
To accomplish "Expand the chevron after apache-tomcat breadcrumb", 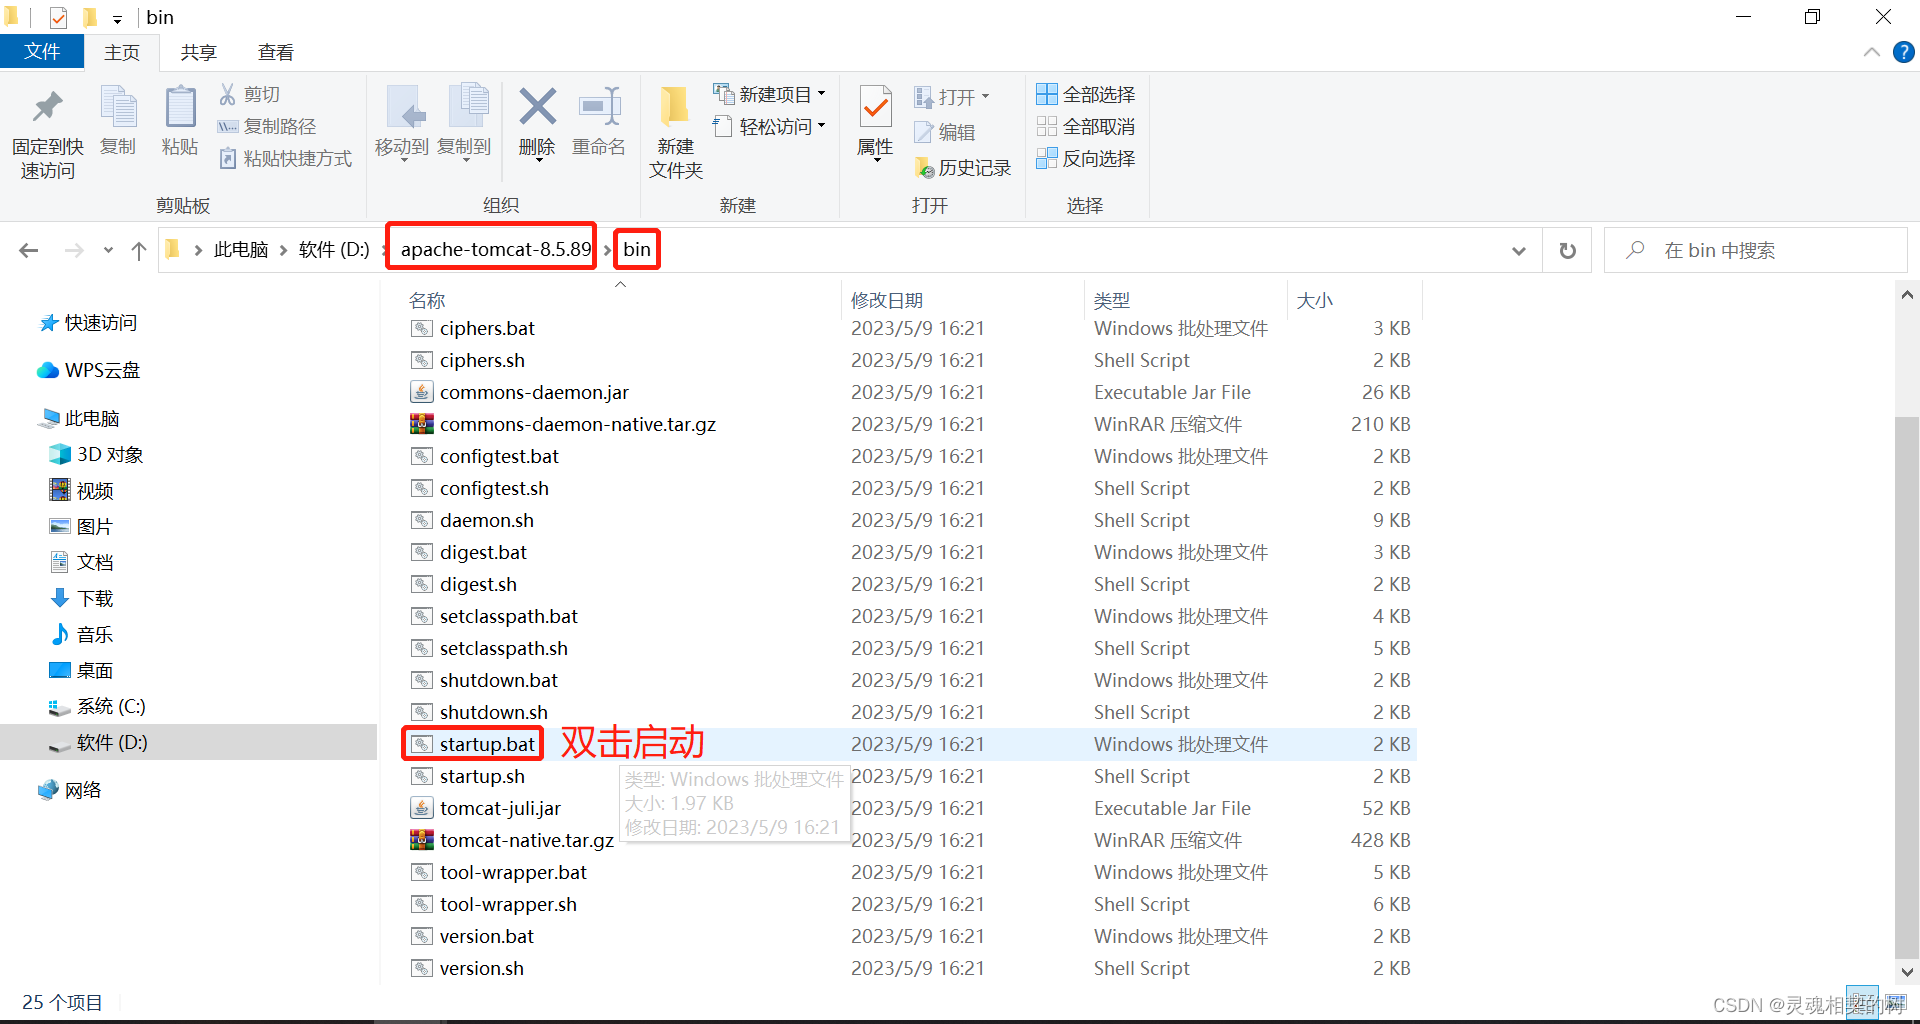I will (x=606, y=250).
